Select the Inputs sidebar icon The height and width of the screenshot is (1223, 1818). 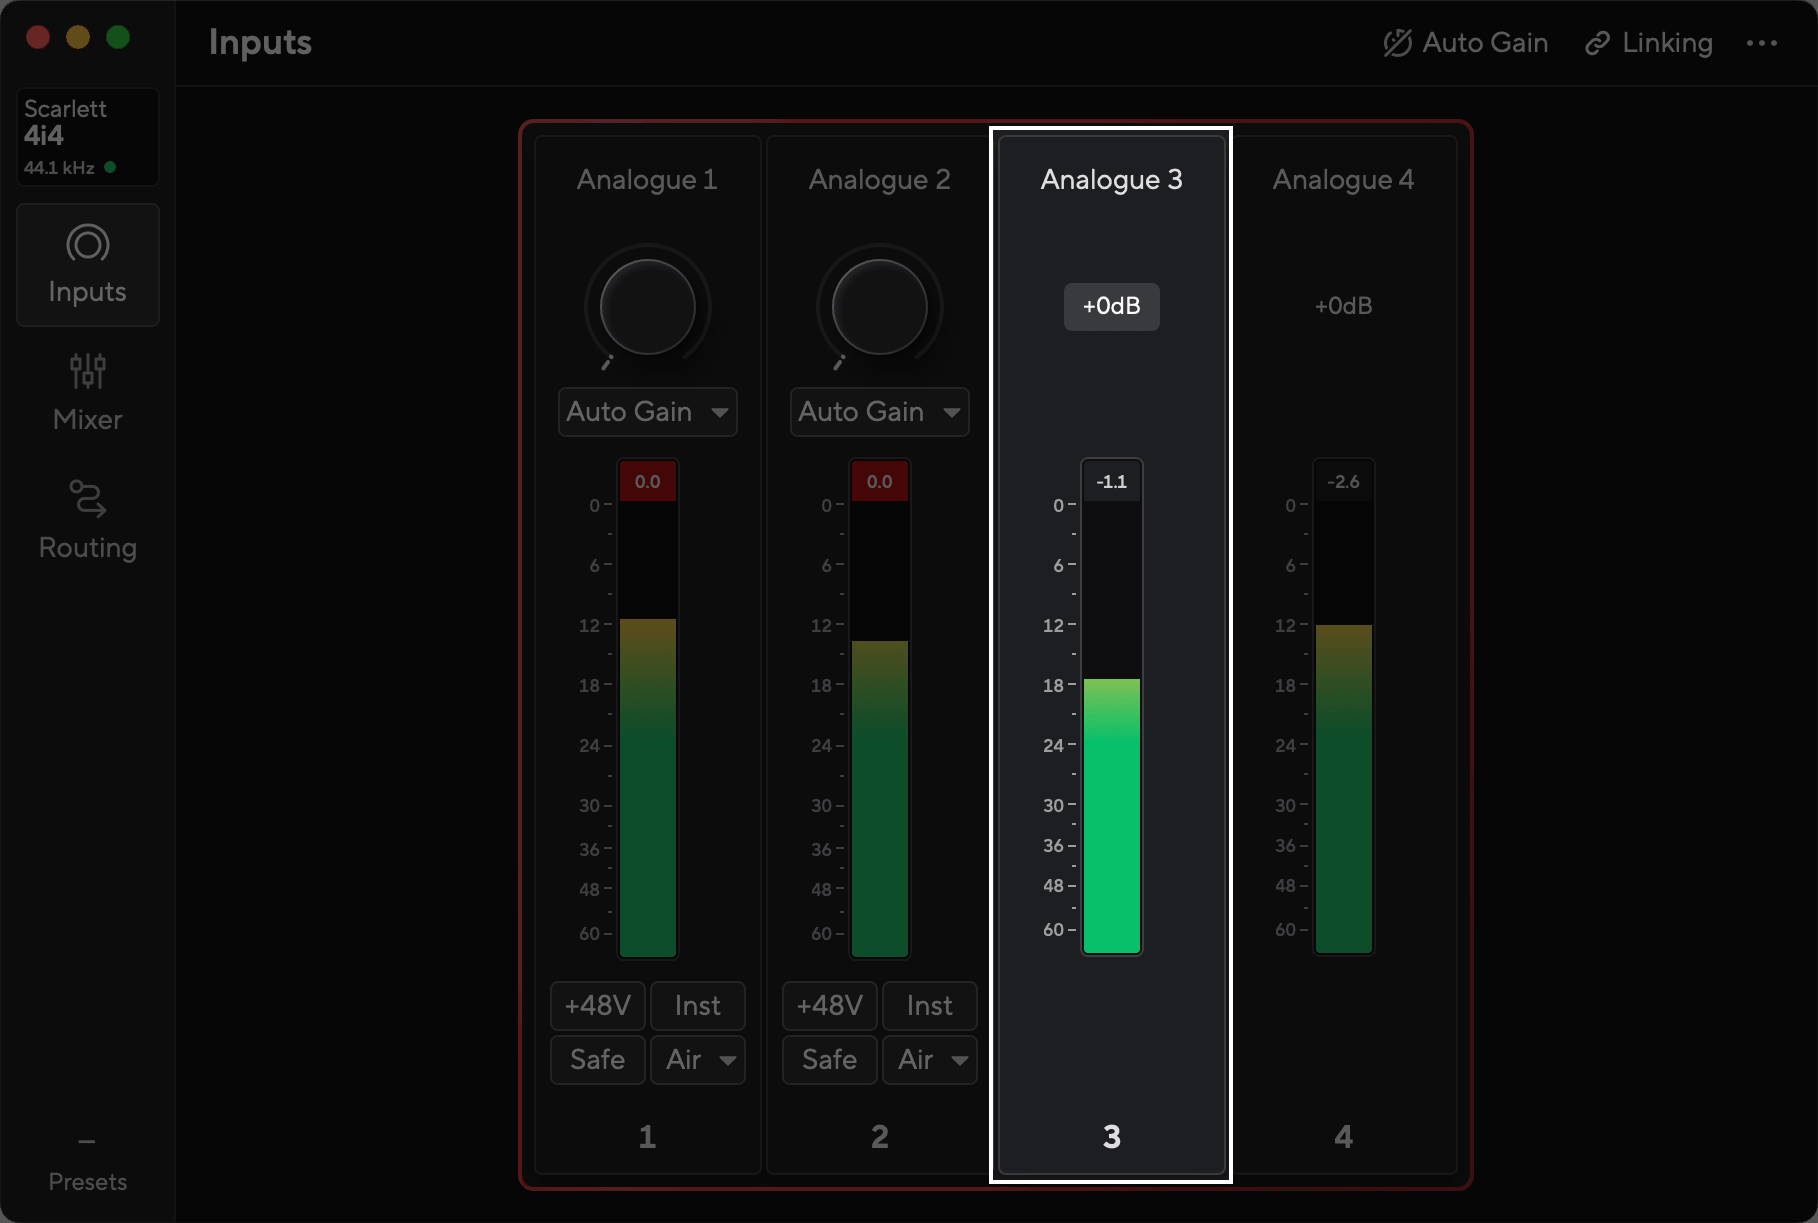click(x=88, y=244)
